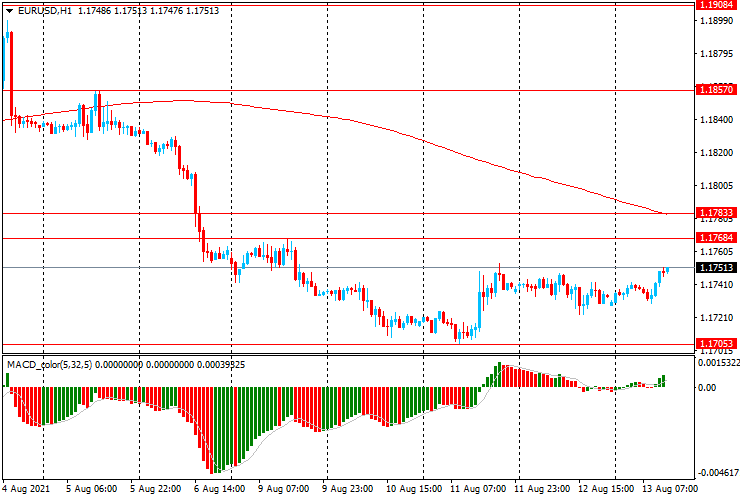Click the black current price label 1.17513

716,268
